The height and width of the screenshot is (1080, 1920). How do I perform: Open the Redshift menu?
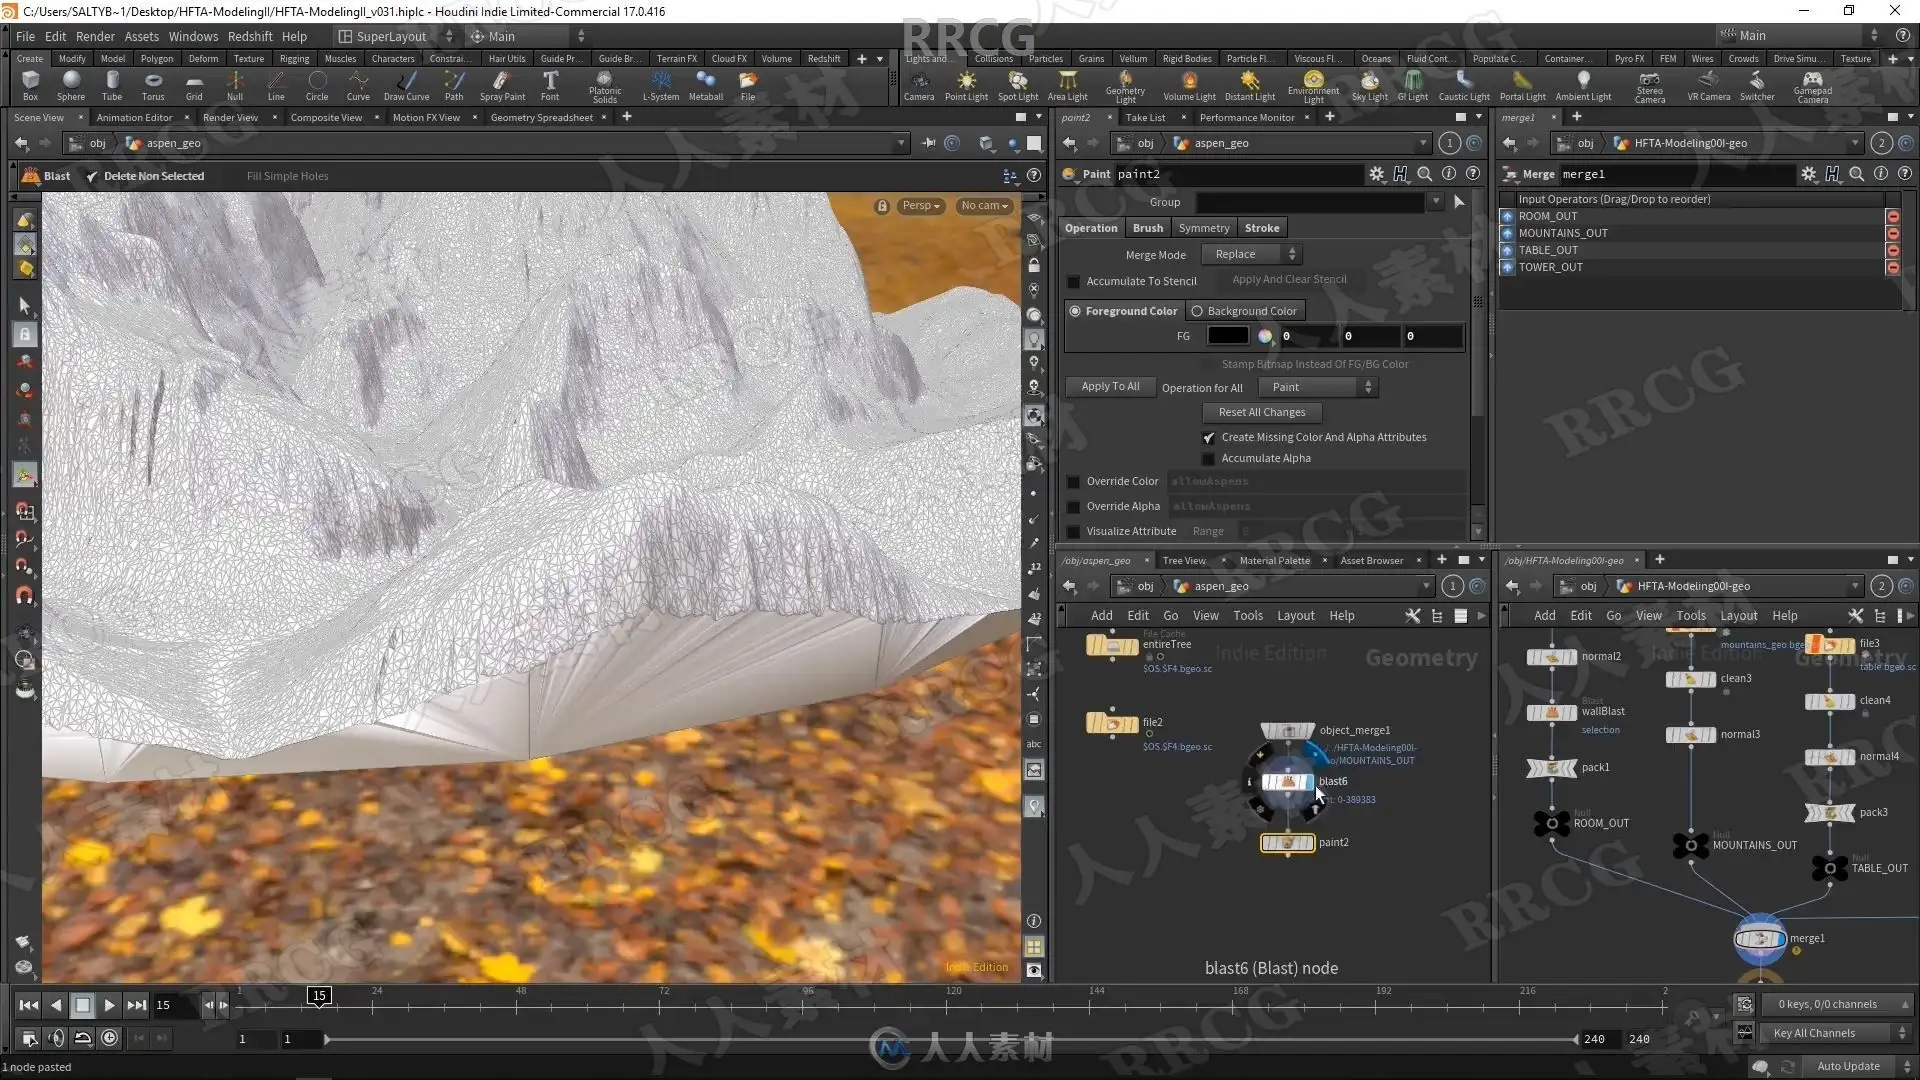(250, 36)
